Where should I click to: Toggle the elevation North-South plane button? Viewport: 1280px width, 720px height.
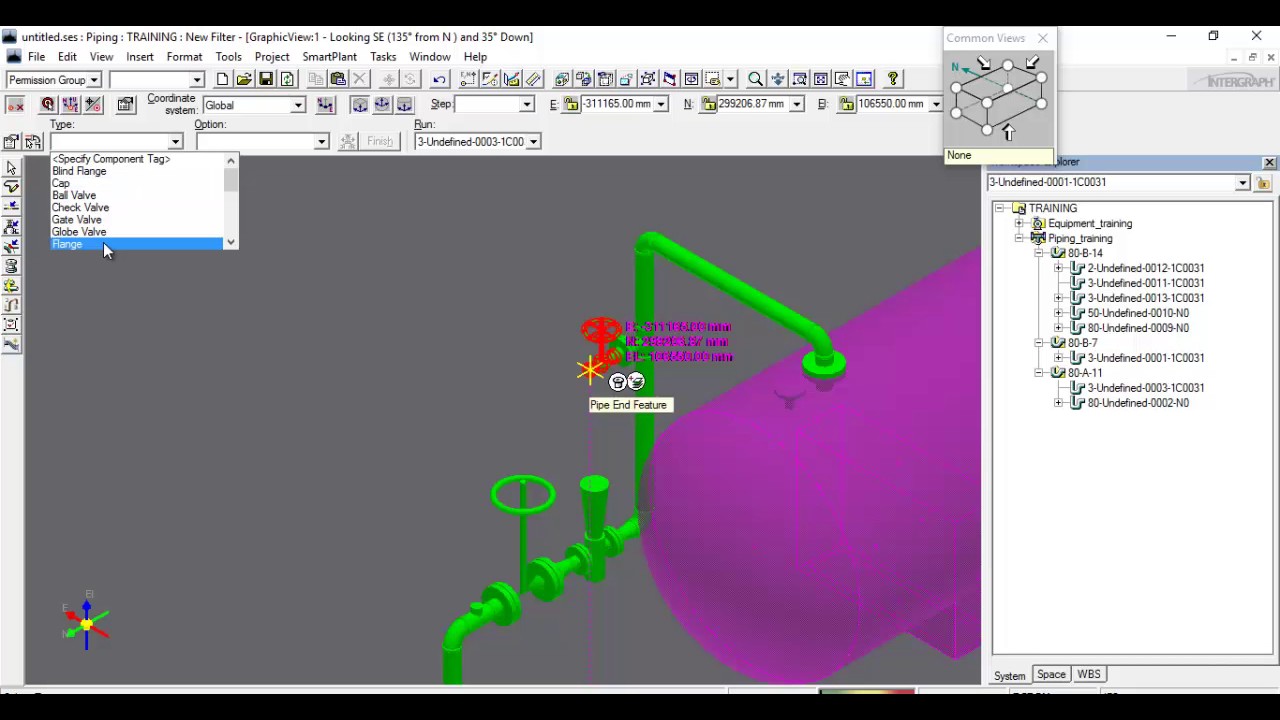[x=404, y=105]
